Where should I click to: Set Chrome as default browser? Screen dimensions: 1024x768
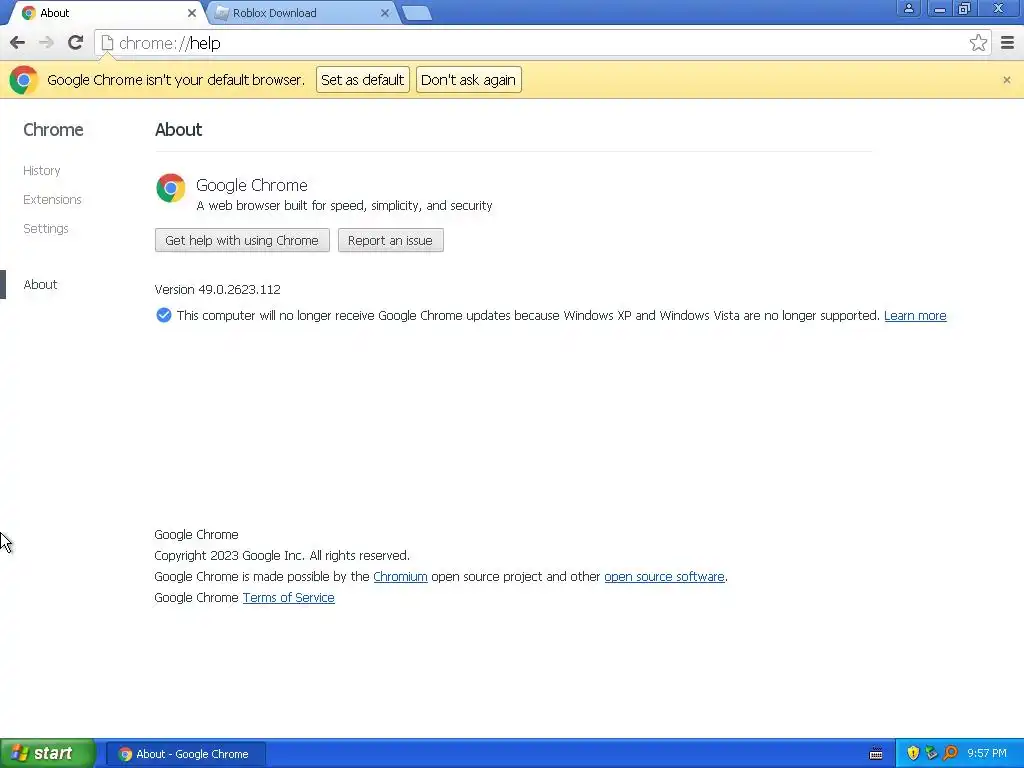[362, 80]
